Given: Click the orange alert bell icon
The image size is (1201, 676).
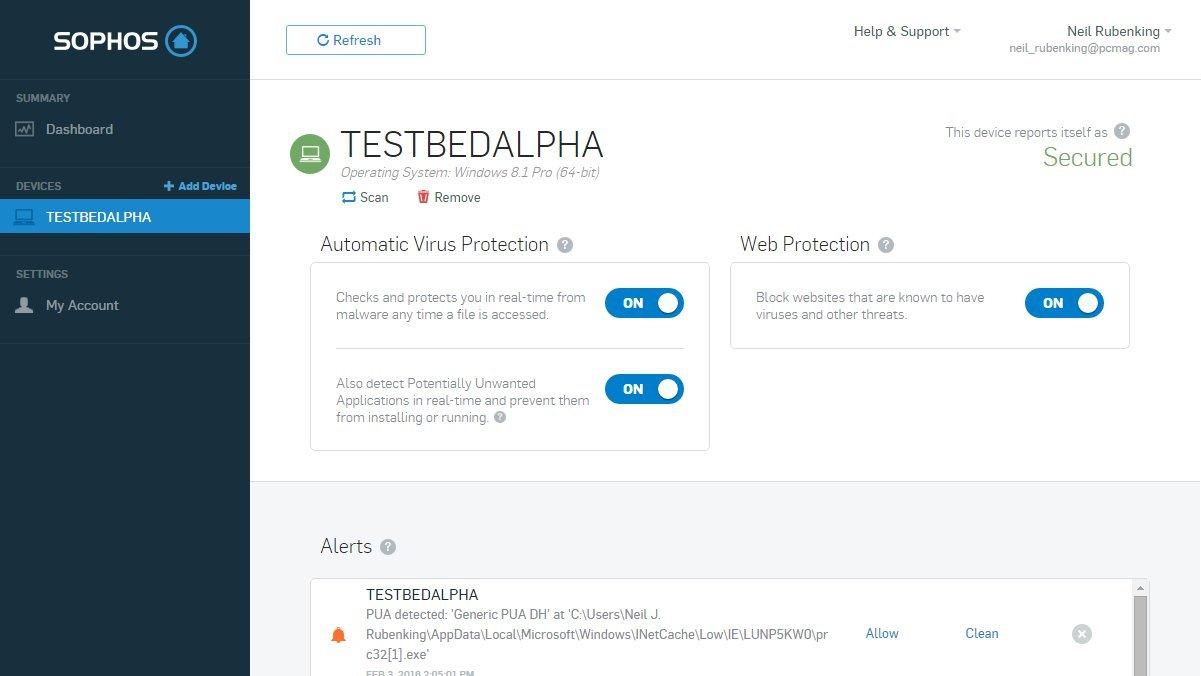Looking at the screenshot, I should tap(338, 635).
